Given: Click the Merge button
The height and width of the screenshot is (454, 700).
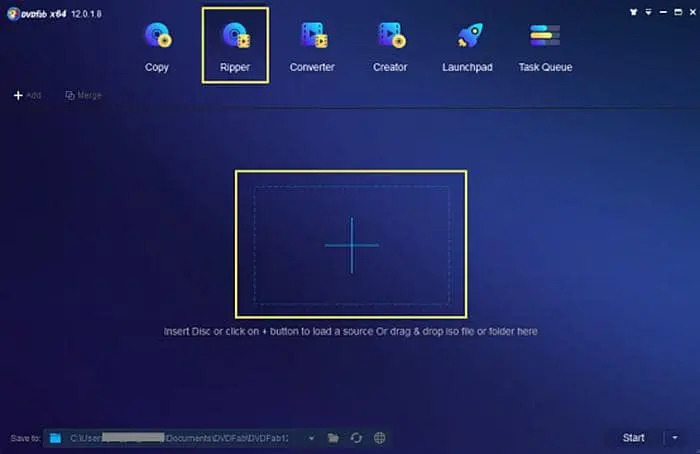Looking at the screenshot, I should tap(83, 95).
